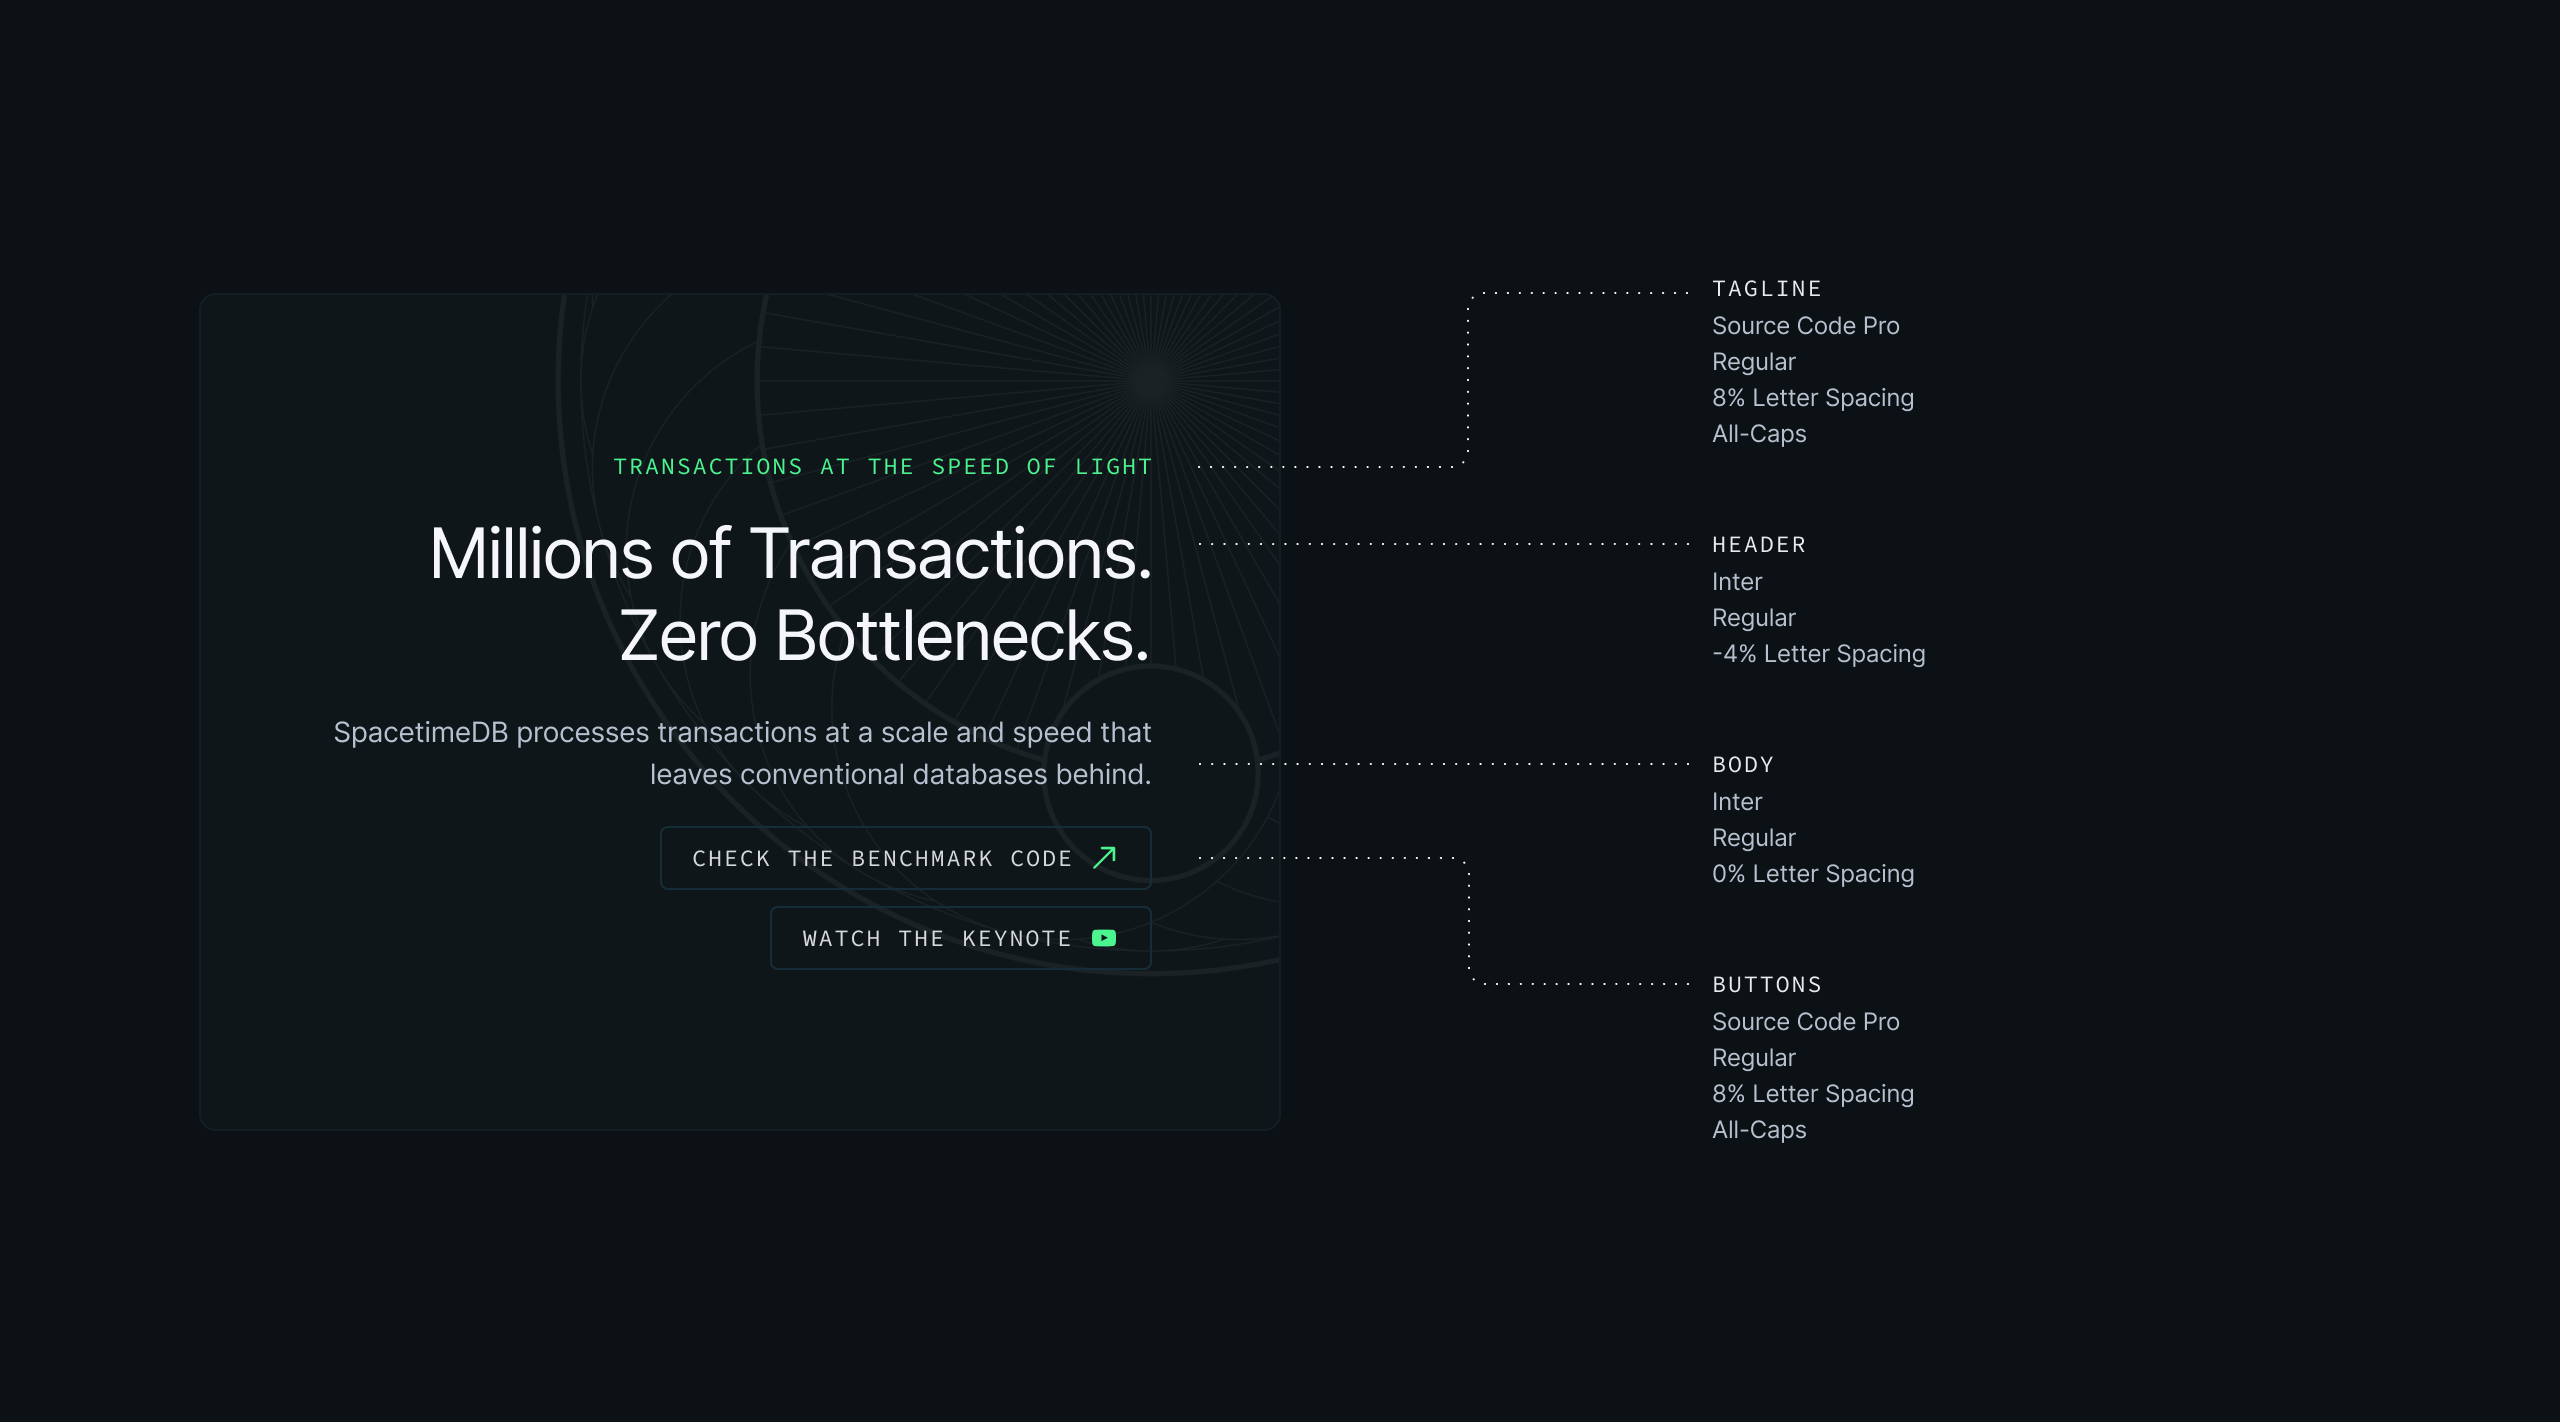Click Source Code Pro under BUTTONS

click(x=1805, y=1022)
